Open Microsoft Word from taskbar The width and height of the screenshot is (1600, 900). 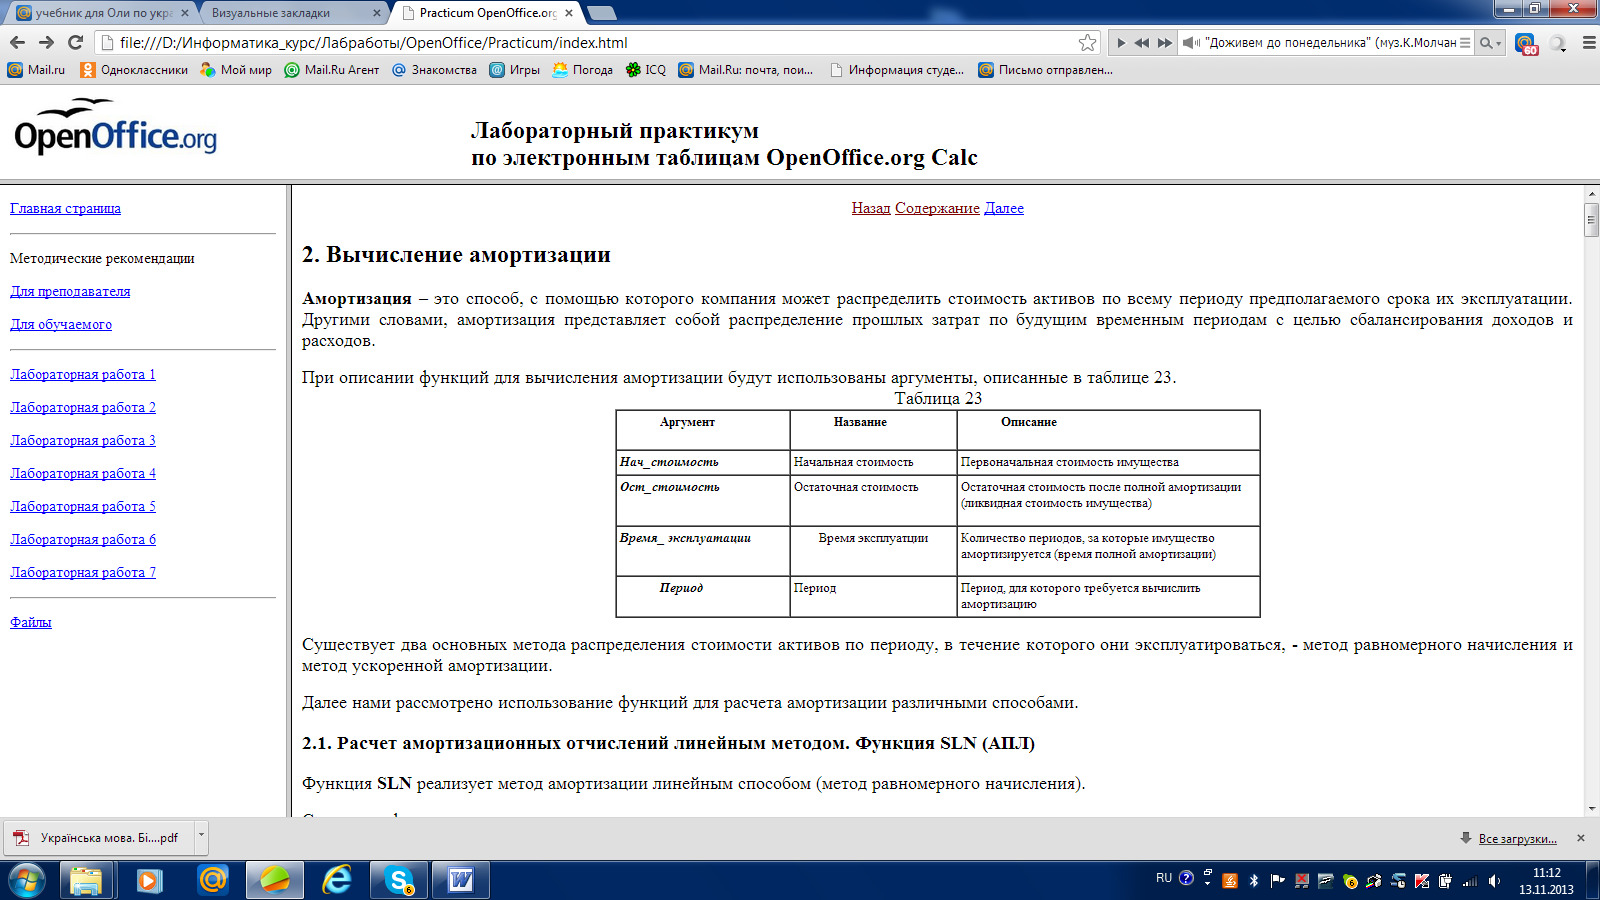(461, 880)
